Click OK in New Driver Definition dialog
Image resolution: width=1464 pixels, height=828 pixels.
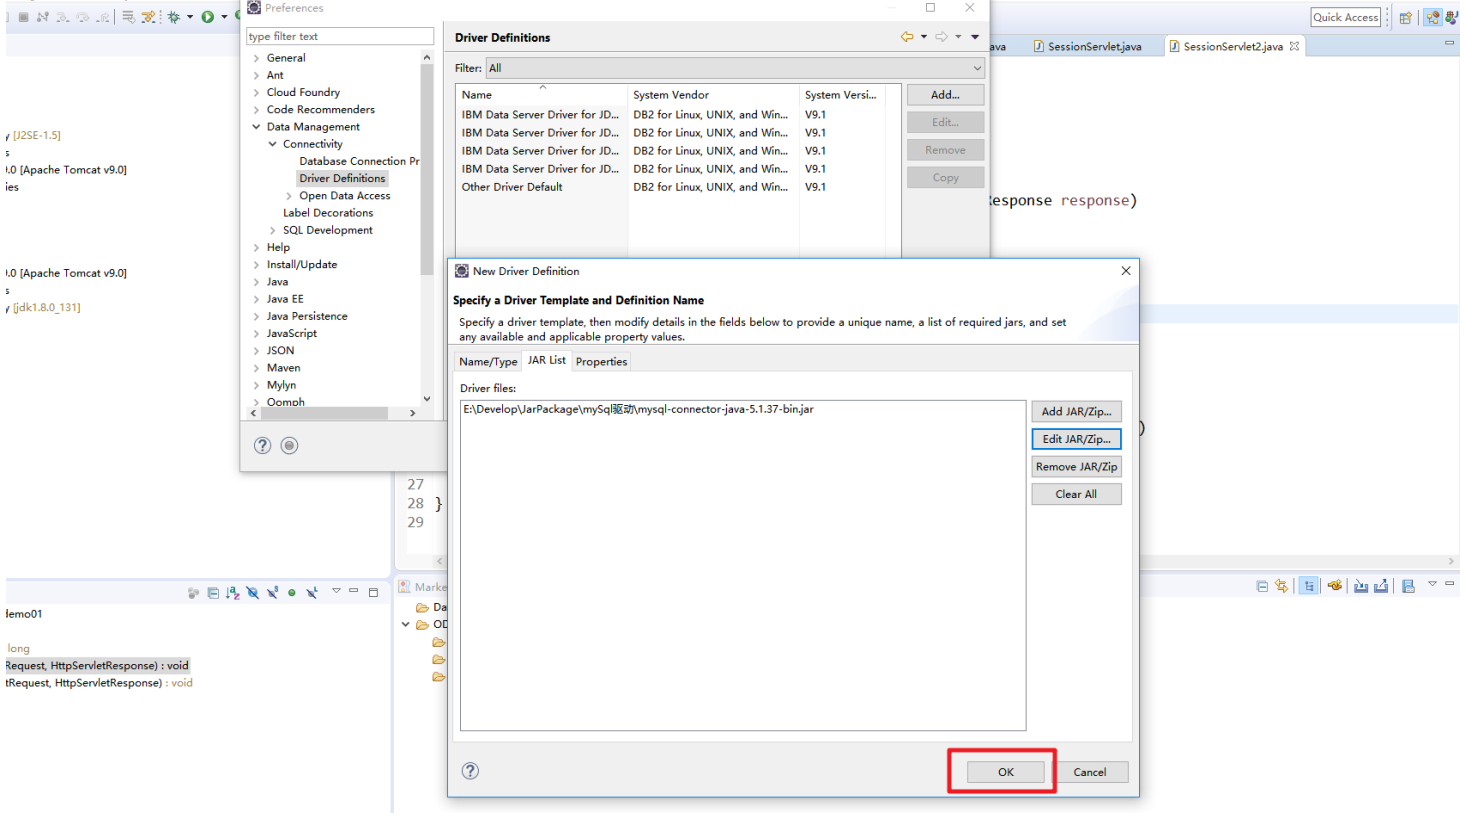(x=1006, y=772)
